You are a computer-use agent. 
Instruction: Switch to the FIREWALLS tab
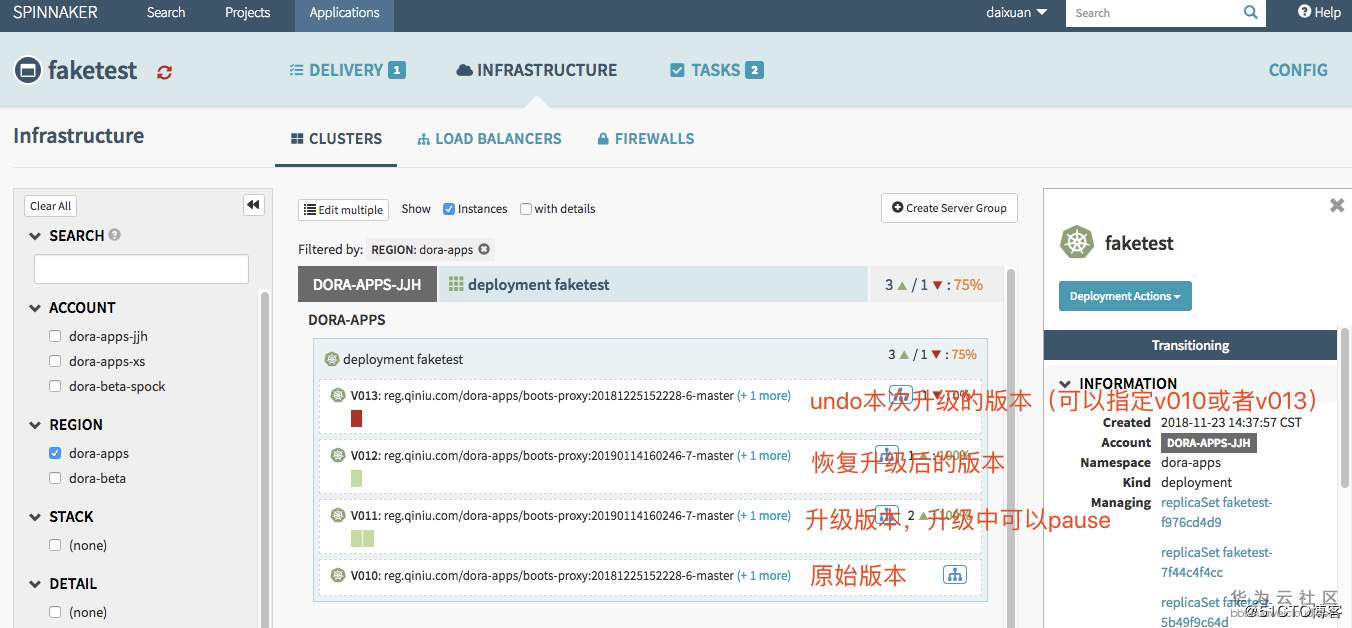[645, 139]
